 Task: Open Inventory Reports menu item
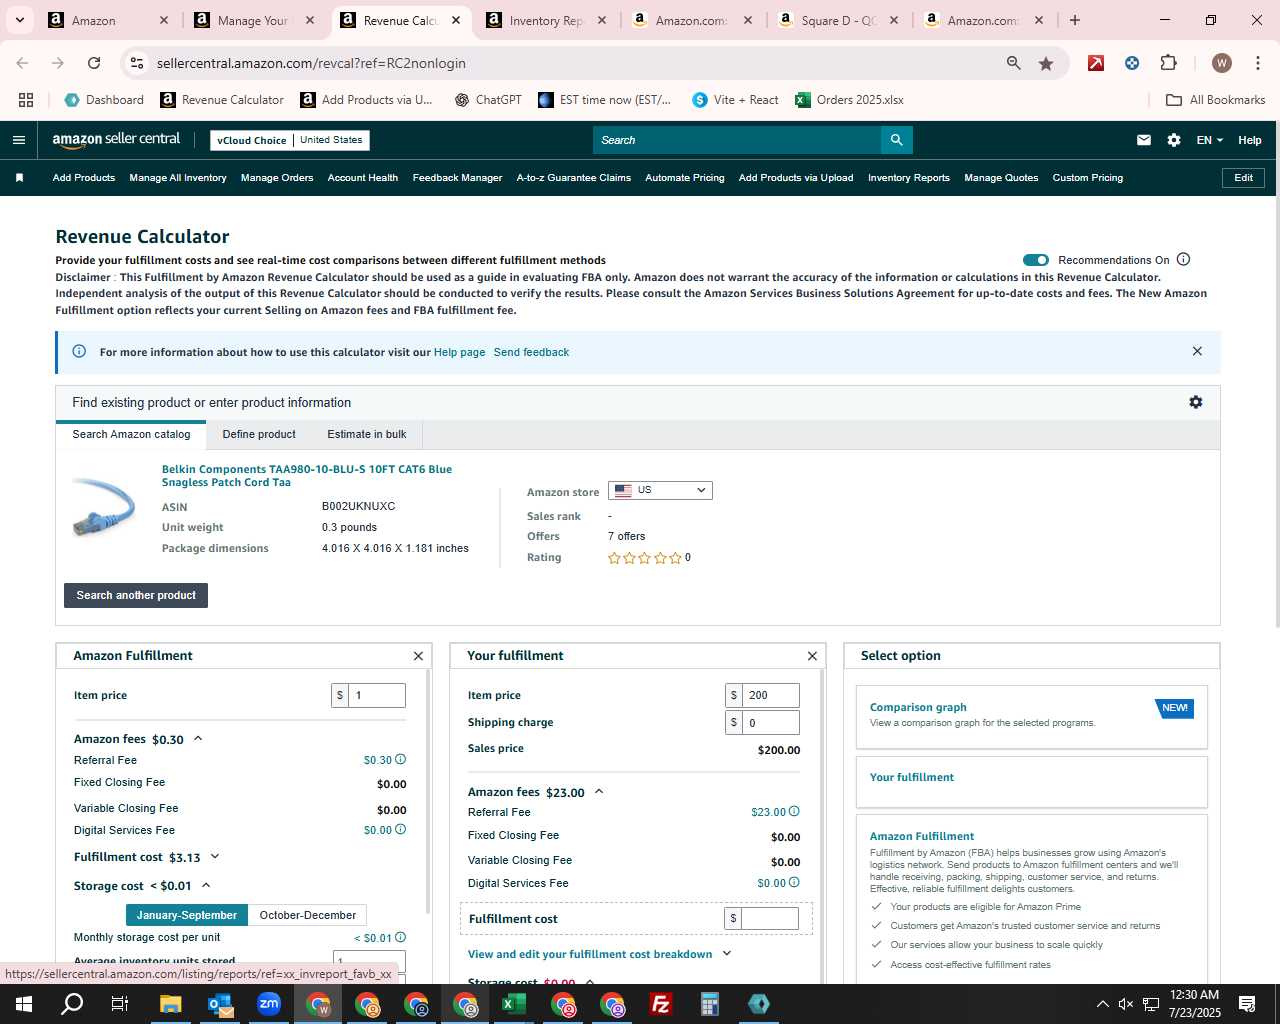point(909,178)
